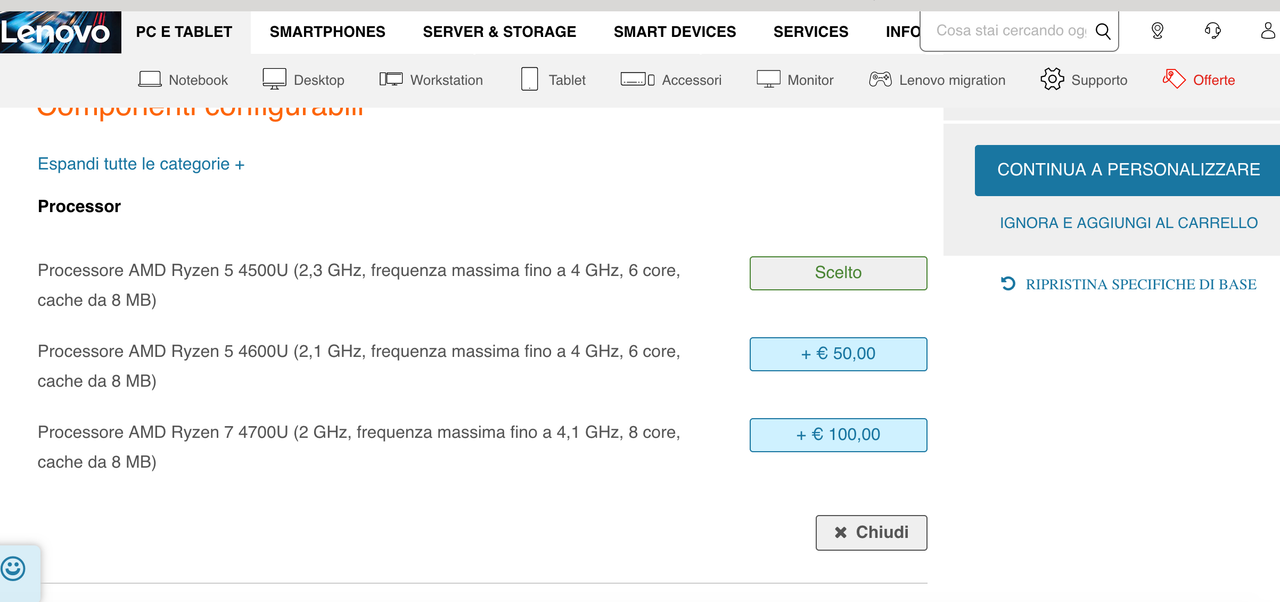Open the Lenovo migration link
The image size is (1280, 602).
click(952, 80)
